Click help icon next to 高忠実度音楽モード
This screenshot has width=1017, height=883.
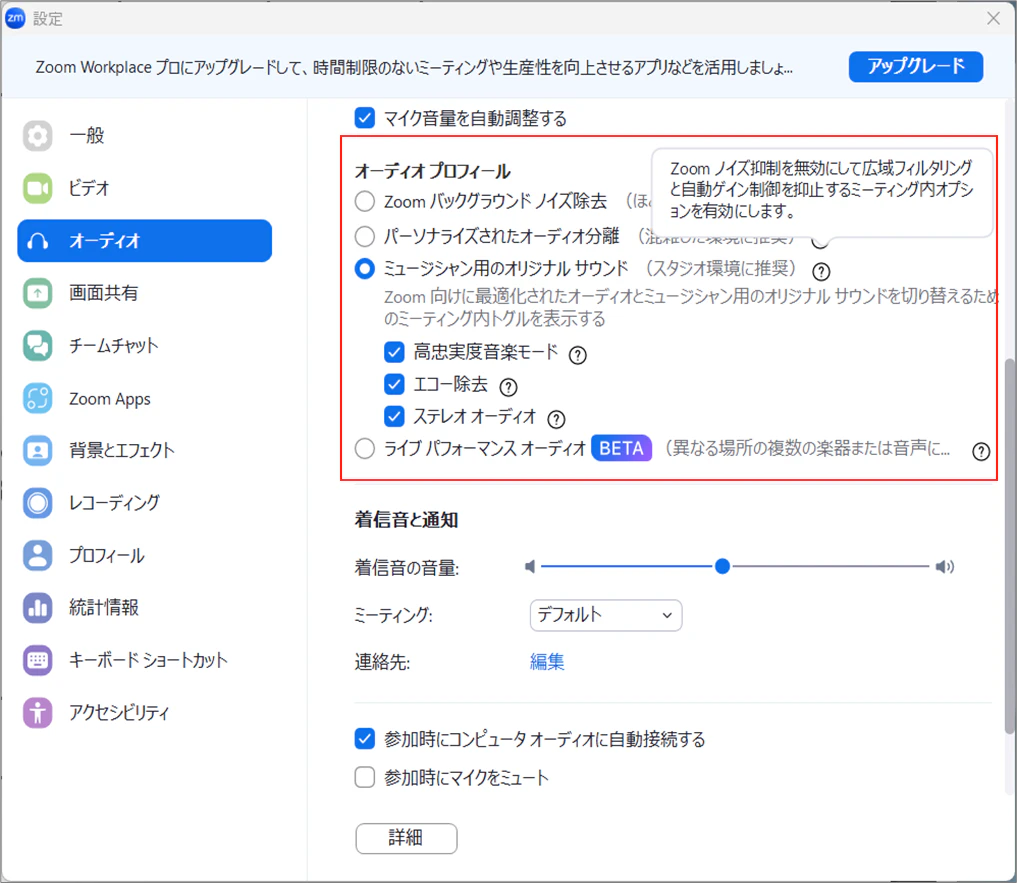point(577,355)
